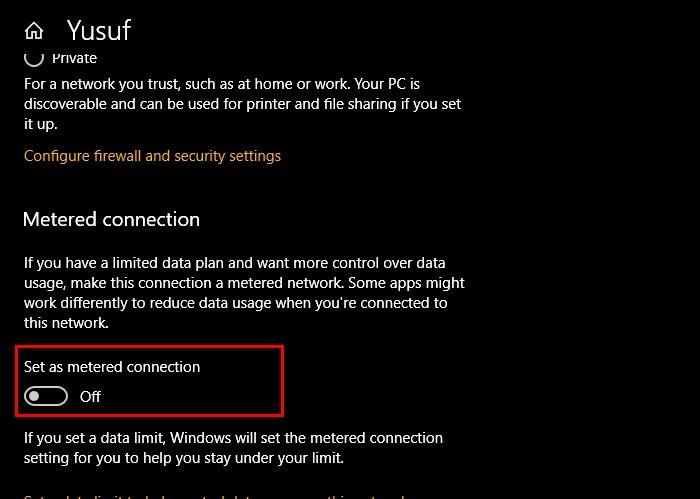The image size is (700, 499).
Task: Click the 'it up.' line under Private description
Action: [41, 124]
